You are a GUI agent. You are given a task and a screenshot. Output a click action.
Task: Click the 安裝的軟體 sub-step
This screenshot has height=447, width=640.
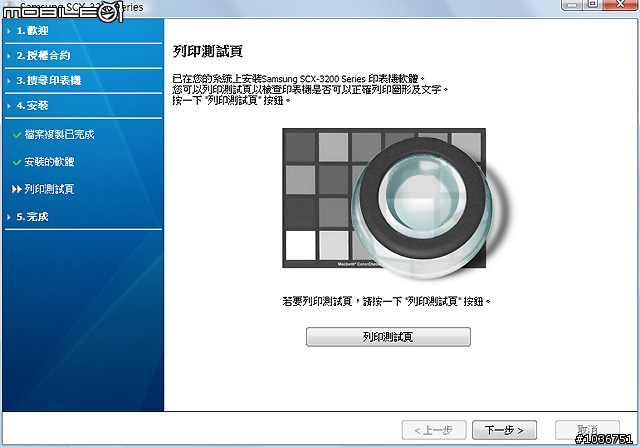(x=49, y=162)
